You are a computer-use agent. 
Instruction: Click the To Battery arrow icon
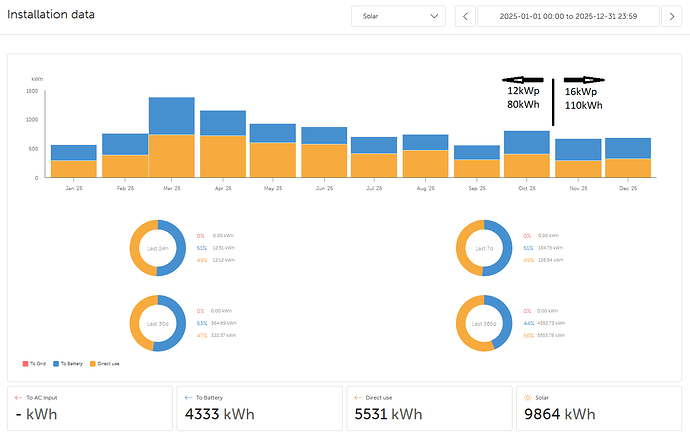tap(187, 397)
